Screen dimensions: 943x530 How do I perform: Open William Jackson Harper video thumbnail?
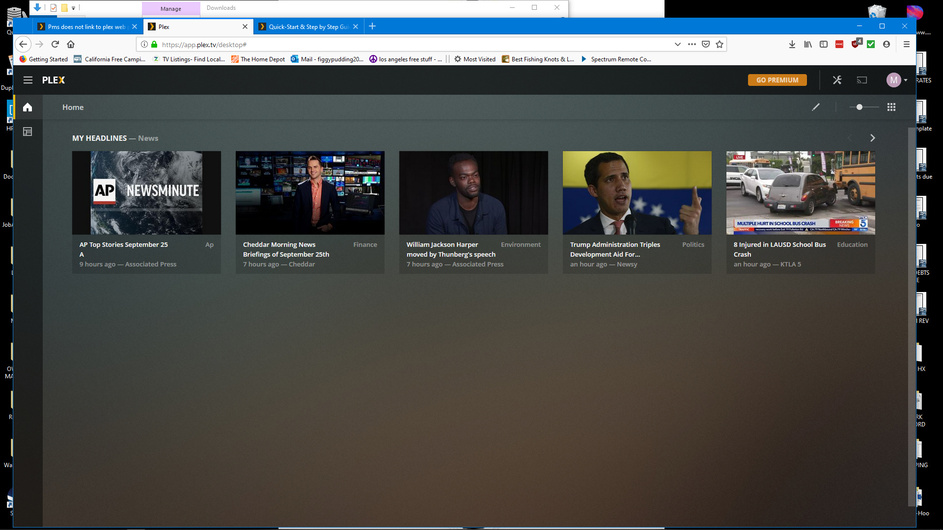click(473, 193)
